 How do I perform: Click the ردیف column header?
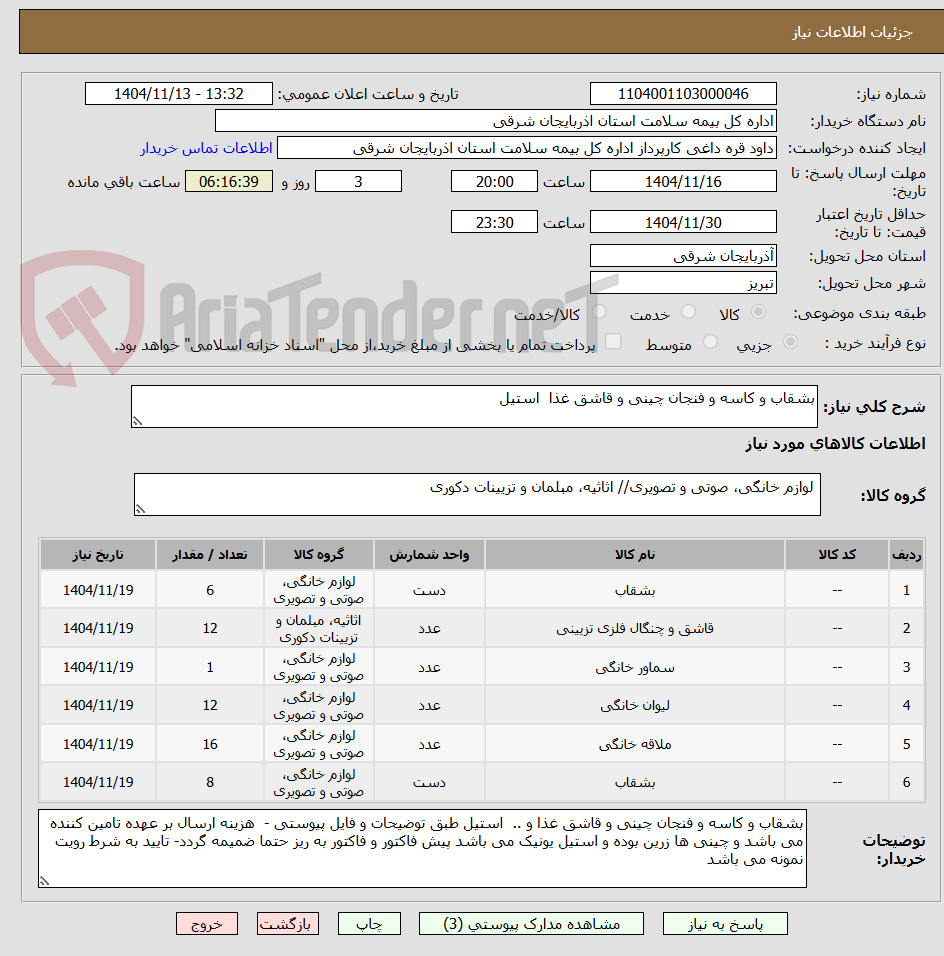pyautogui.click(x=907, y=555)
